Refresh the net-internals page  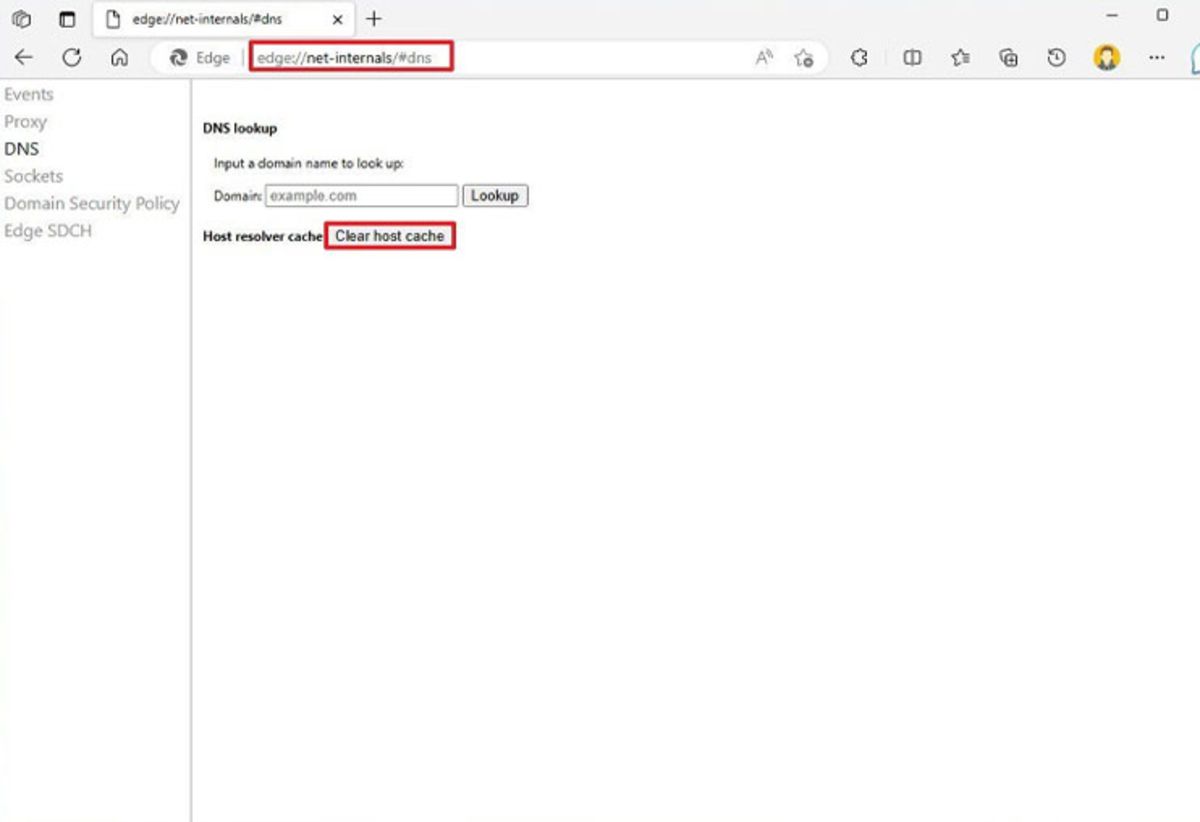[x=71, y=57]
